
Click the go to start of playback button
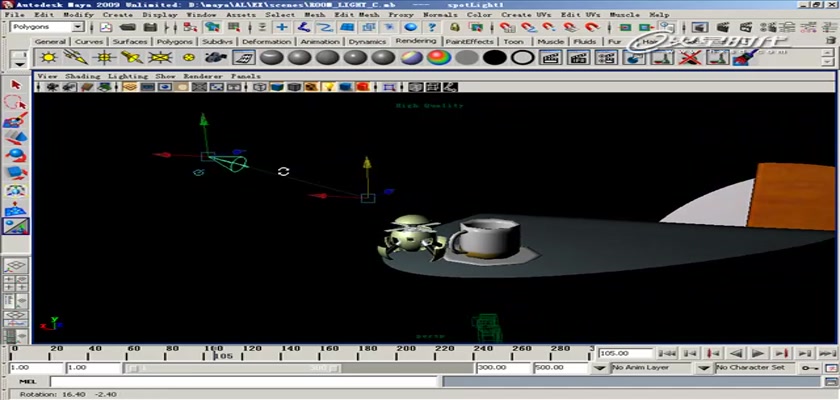pos(667,353)
